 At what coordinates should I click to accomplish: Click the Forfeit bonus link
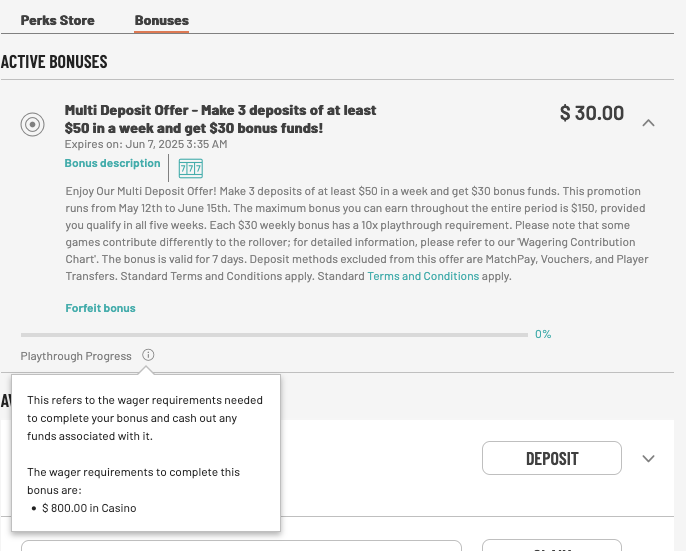(101, 308)
